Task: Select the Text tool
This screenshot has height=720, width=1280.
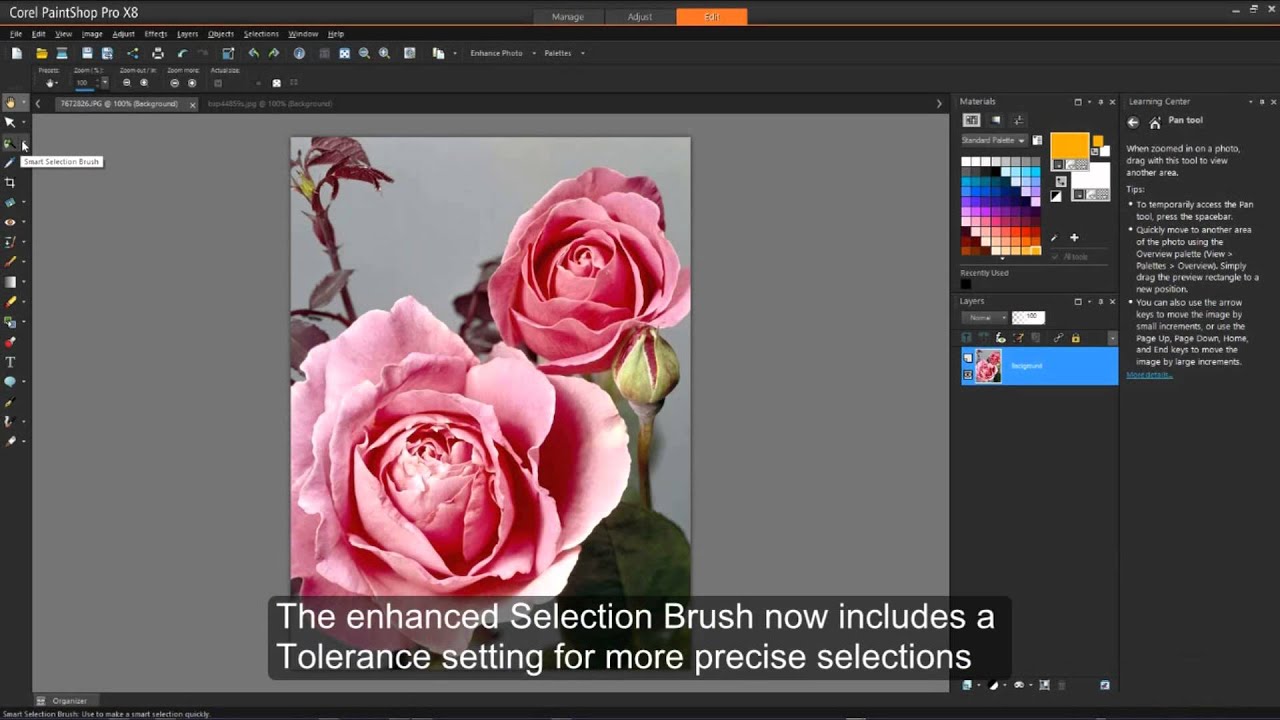Action: (10, 362)
